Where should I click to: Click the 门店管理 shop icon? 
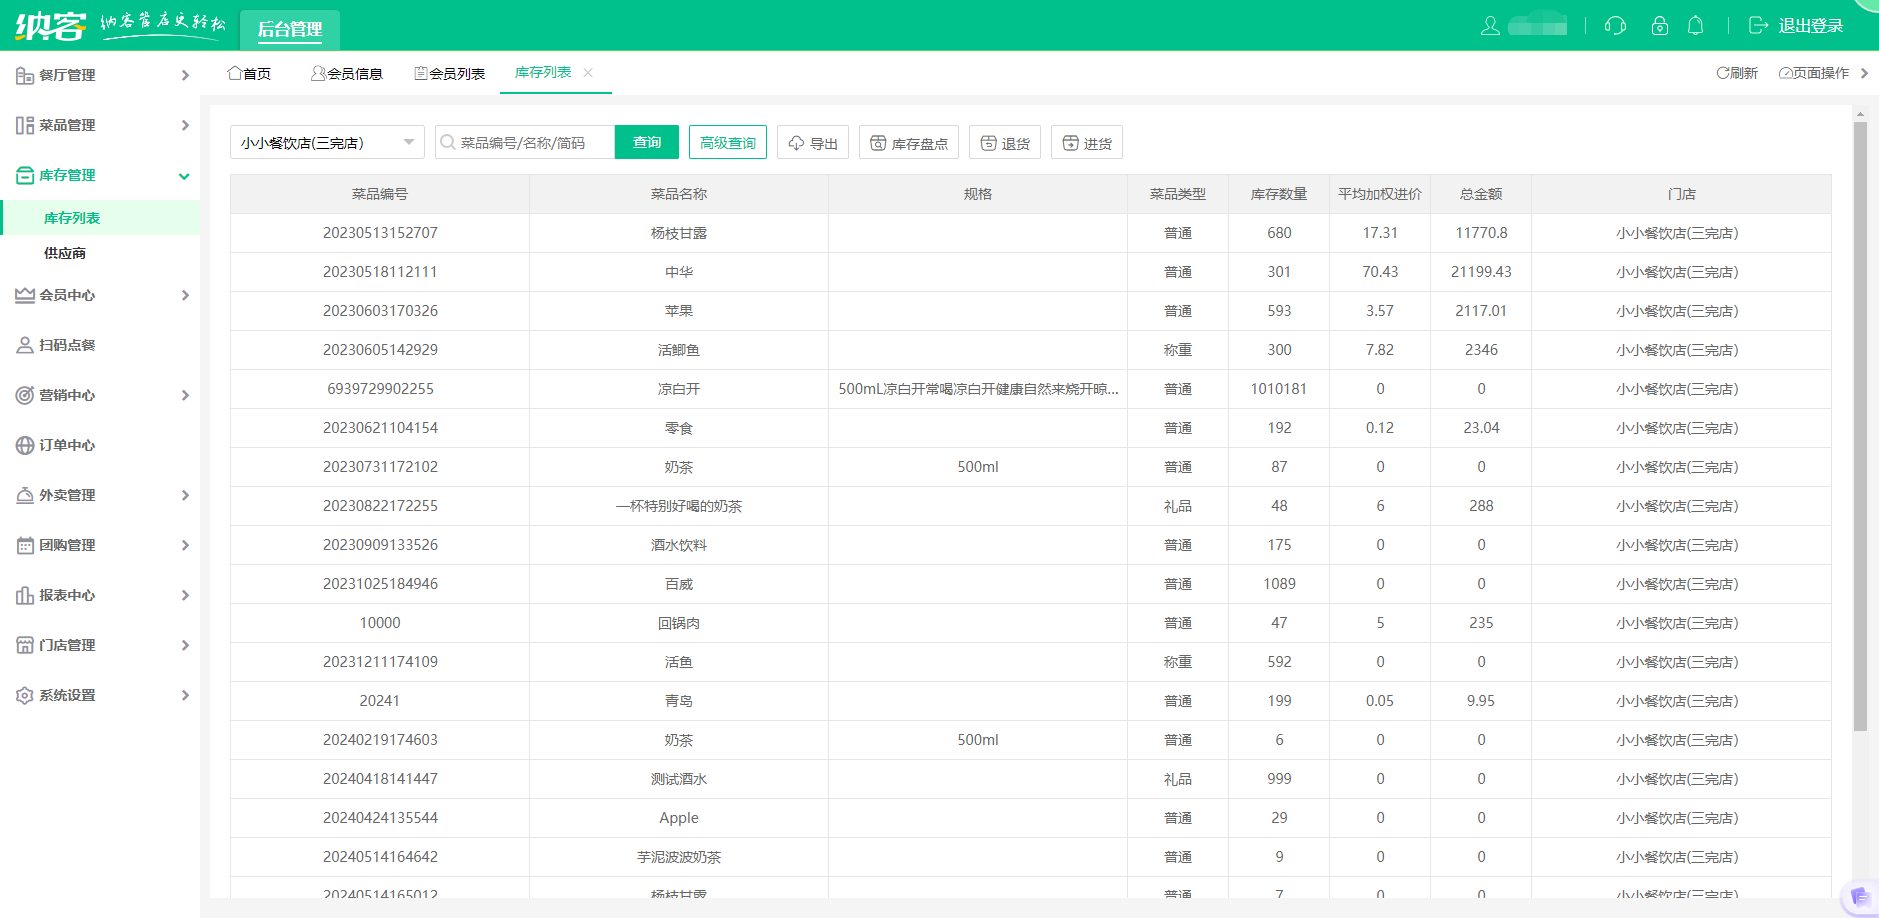tap(25, 645)
